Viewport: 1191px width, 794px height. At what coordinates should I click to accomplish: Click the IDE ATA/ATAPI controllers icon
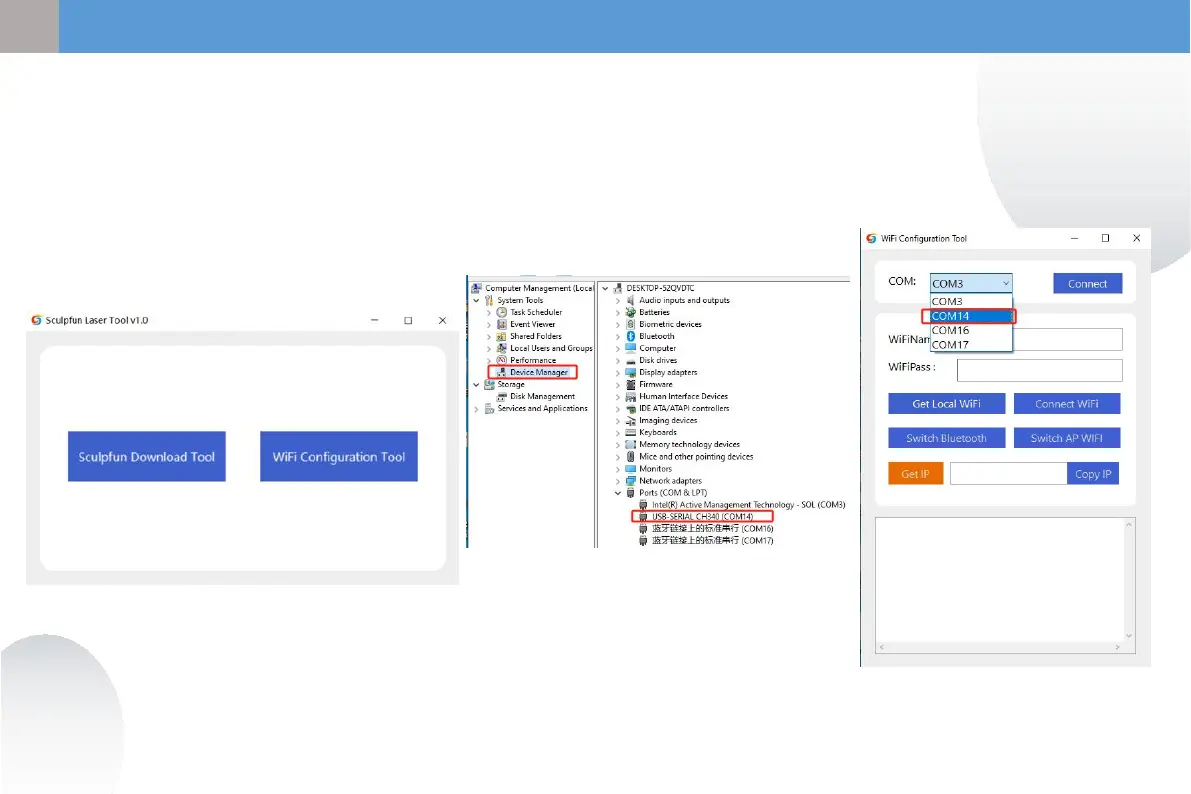click(x=630, y=409)
